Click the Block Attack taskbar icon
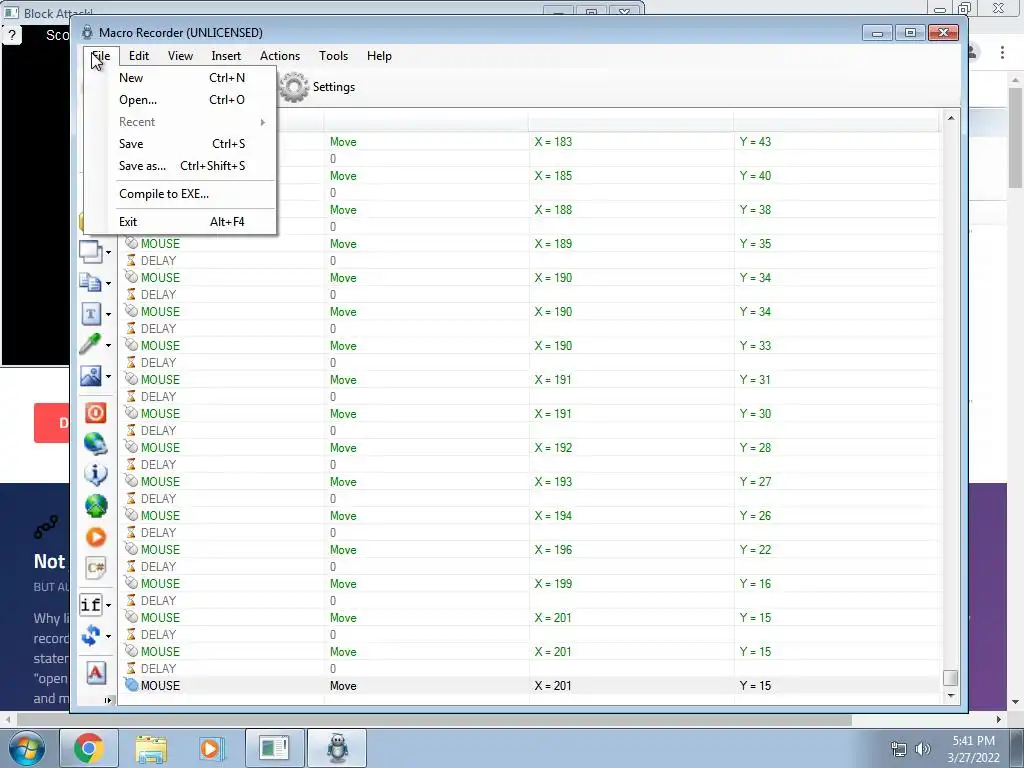1024x768 pixels. coord(274,748)
